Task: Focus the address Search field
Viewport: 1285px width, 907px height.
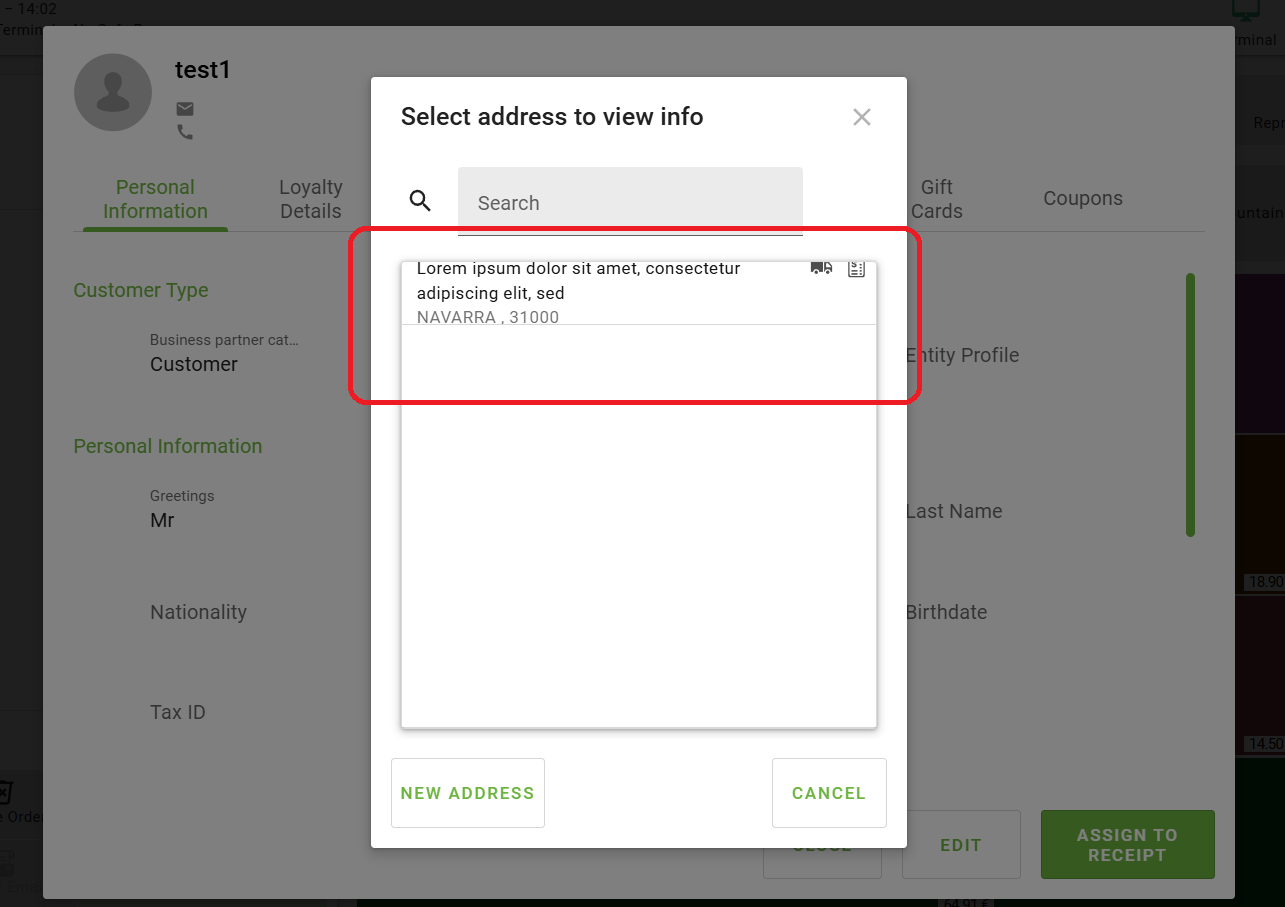Action: point(630,203)
